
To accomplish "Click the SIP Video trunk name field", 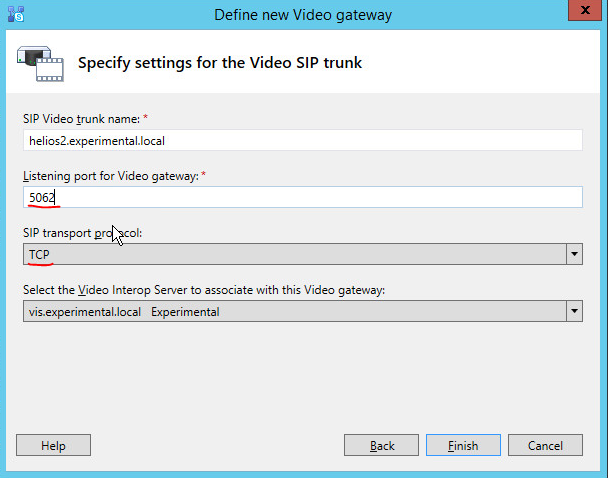I will (302, 141).
